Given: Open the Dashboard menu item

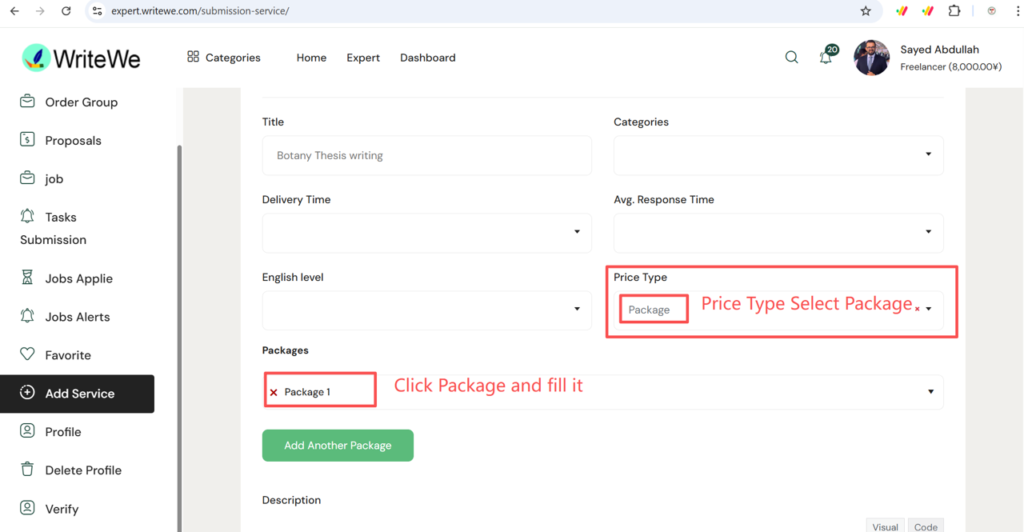Looking at the screenshot, I should point(427,58).
